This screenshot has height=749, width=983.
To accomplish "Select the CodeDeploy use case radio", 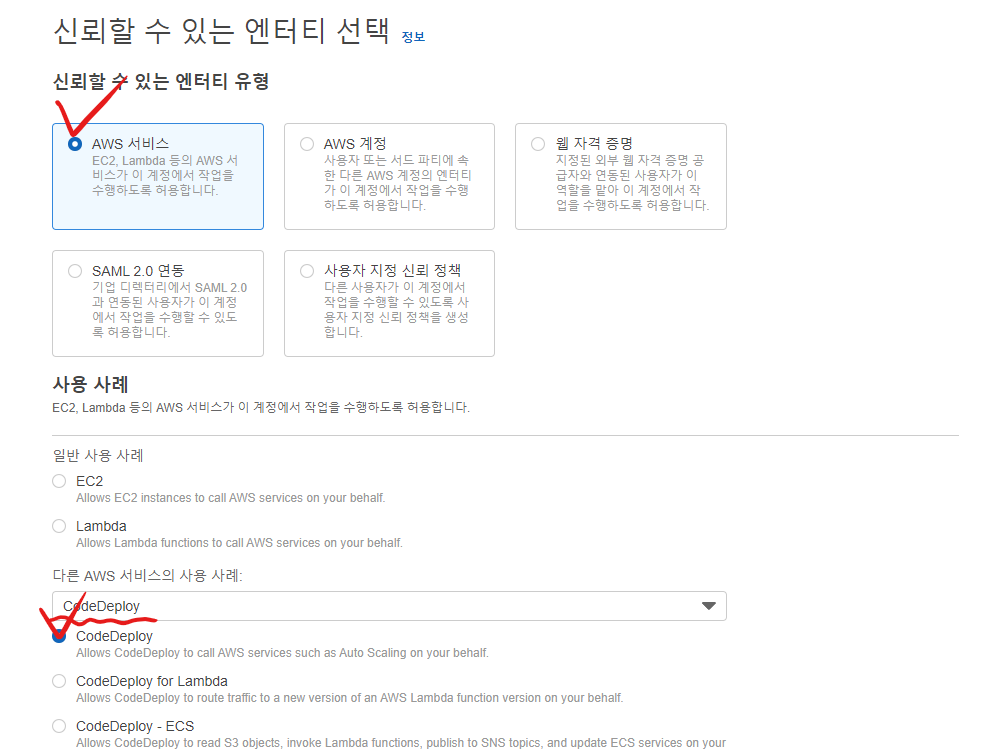I will tap(59, 636).
